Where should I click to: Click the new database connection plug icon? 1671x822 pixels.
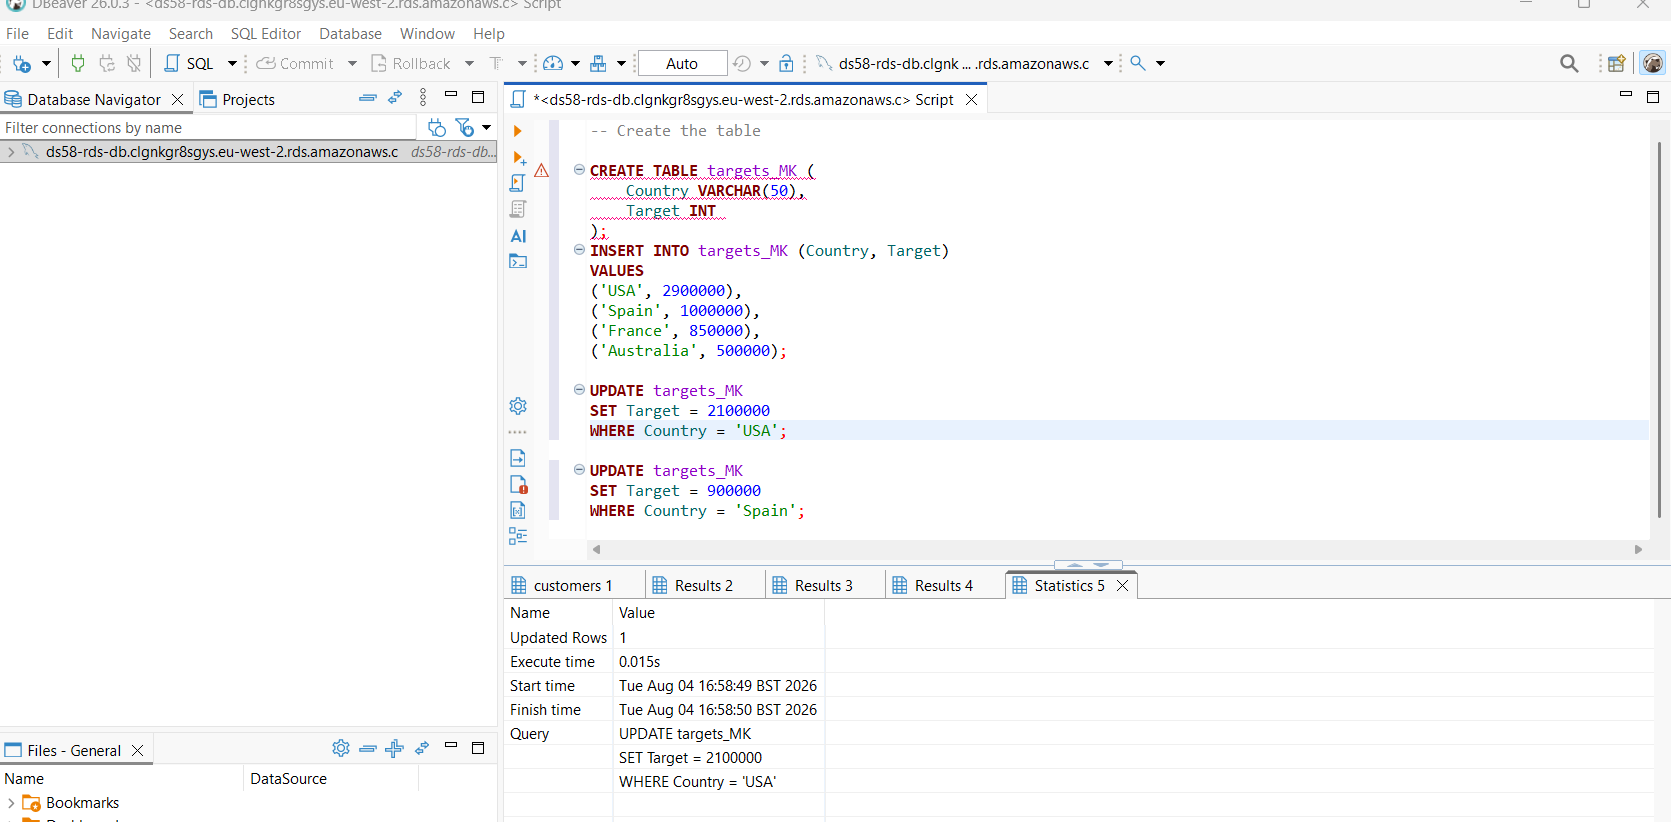pos(22,64)
